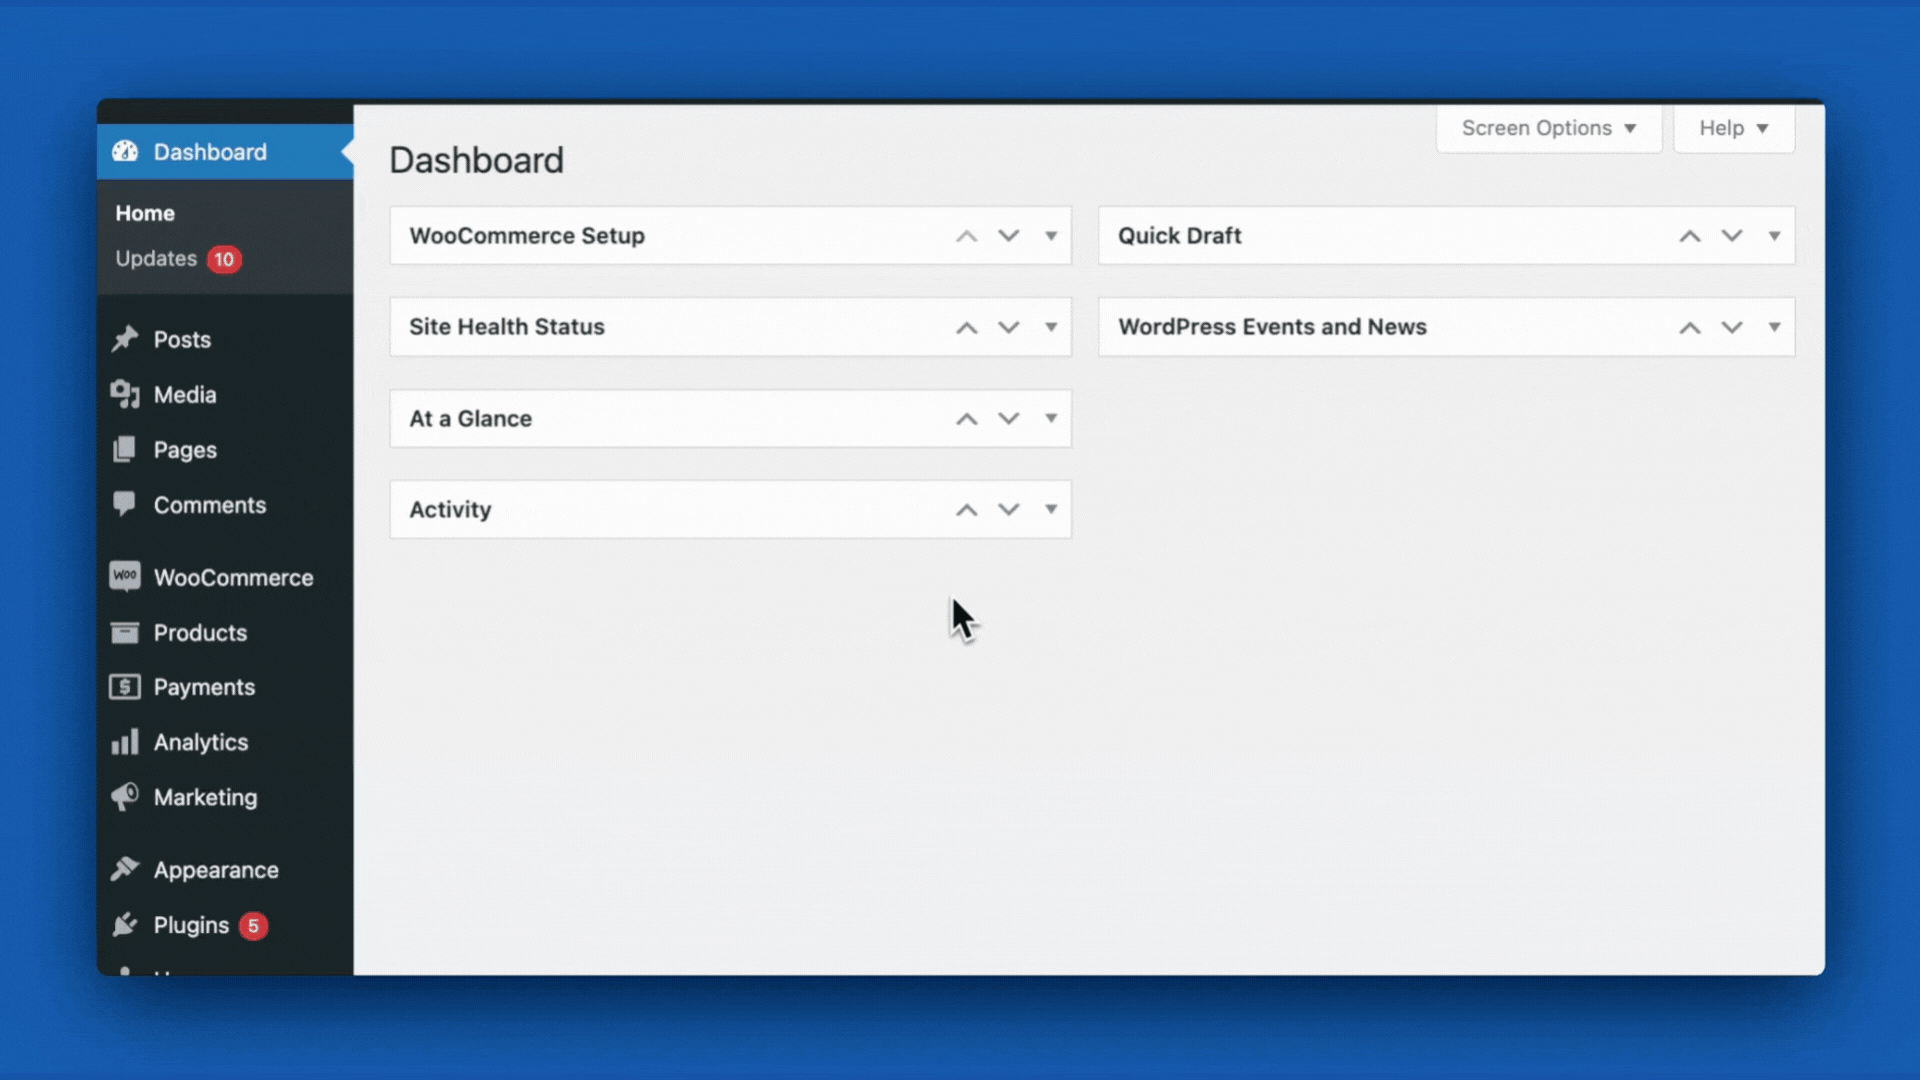Viewport: 1920px width, 1080px height.
Task: Click the Products archive box icon
Action: pos(125,632)
